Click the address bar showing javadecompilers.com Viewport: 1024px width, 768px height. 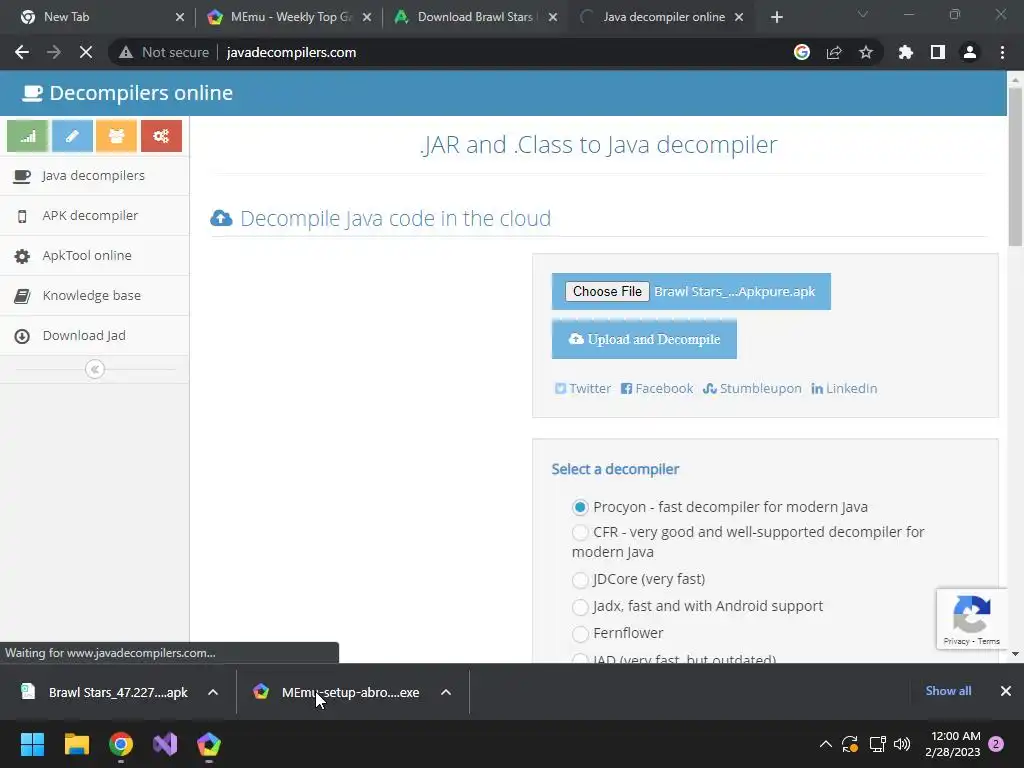tap(291, 52)
